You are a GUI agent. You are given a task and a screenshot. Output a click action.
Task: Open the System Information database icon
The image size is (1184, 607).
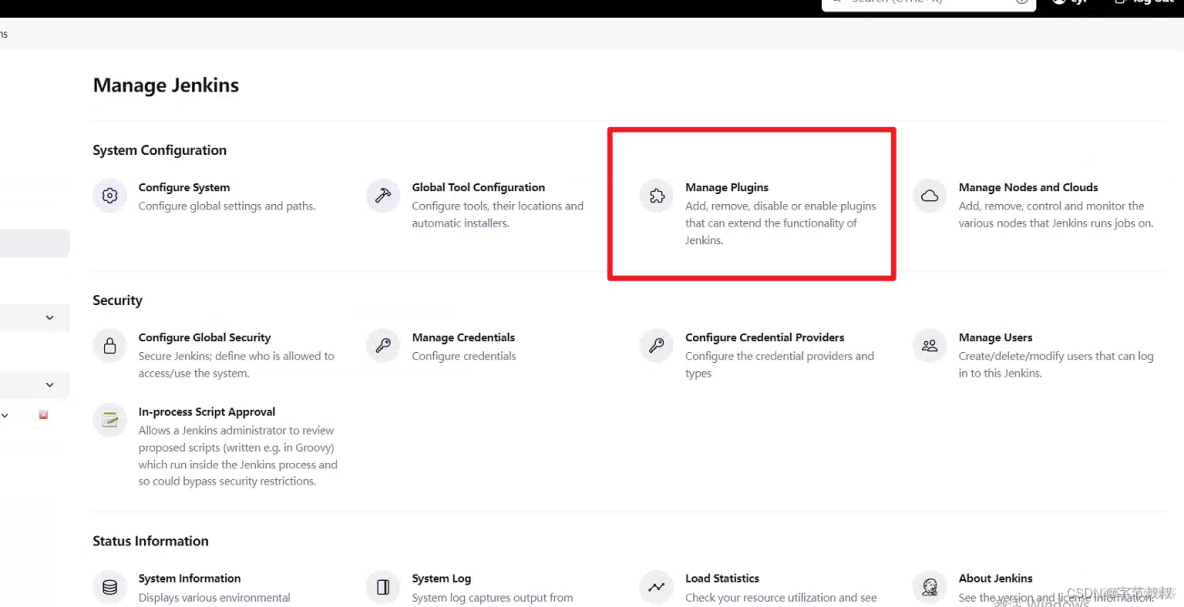[110, 587]
